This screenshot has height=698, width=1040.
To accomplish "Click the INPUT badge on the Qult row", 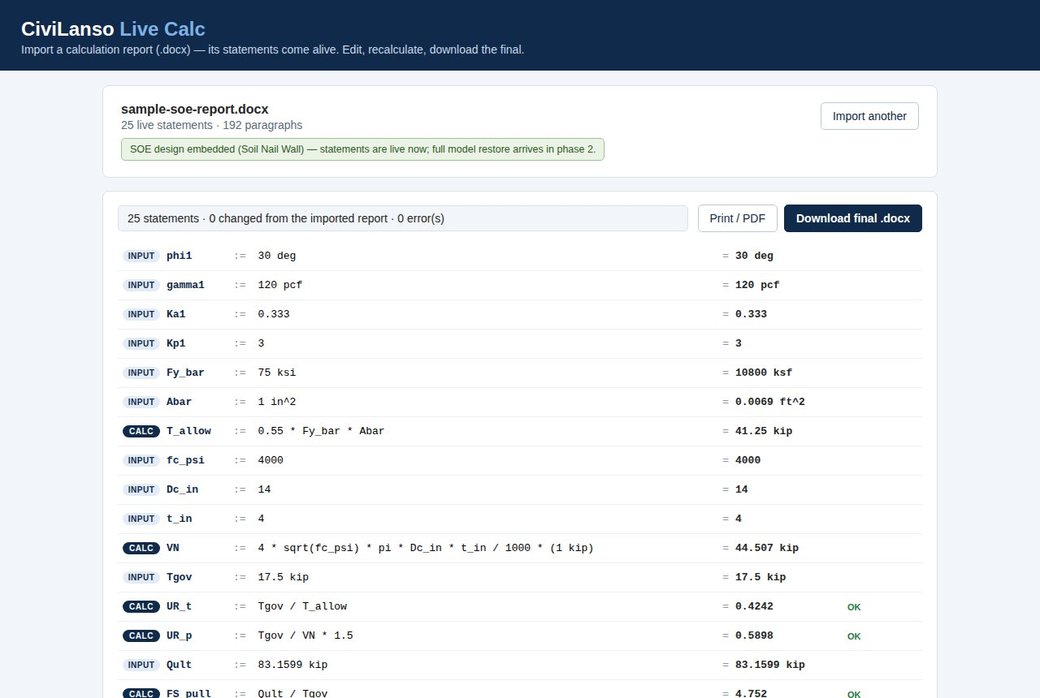I will pyautogui.click(x=141, y=664).
